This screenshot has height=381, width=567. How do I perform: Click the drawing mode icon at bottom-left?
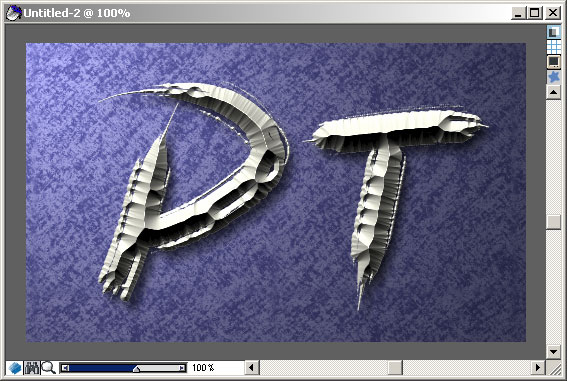(x=15, y=368)
